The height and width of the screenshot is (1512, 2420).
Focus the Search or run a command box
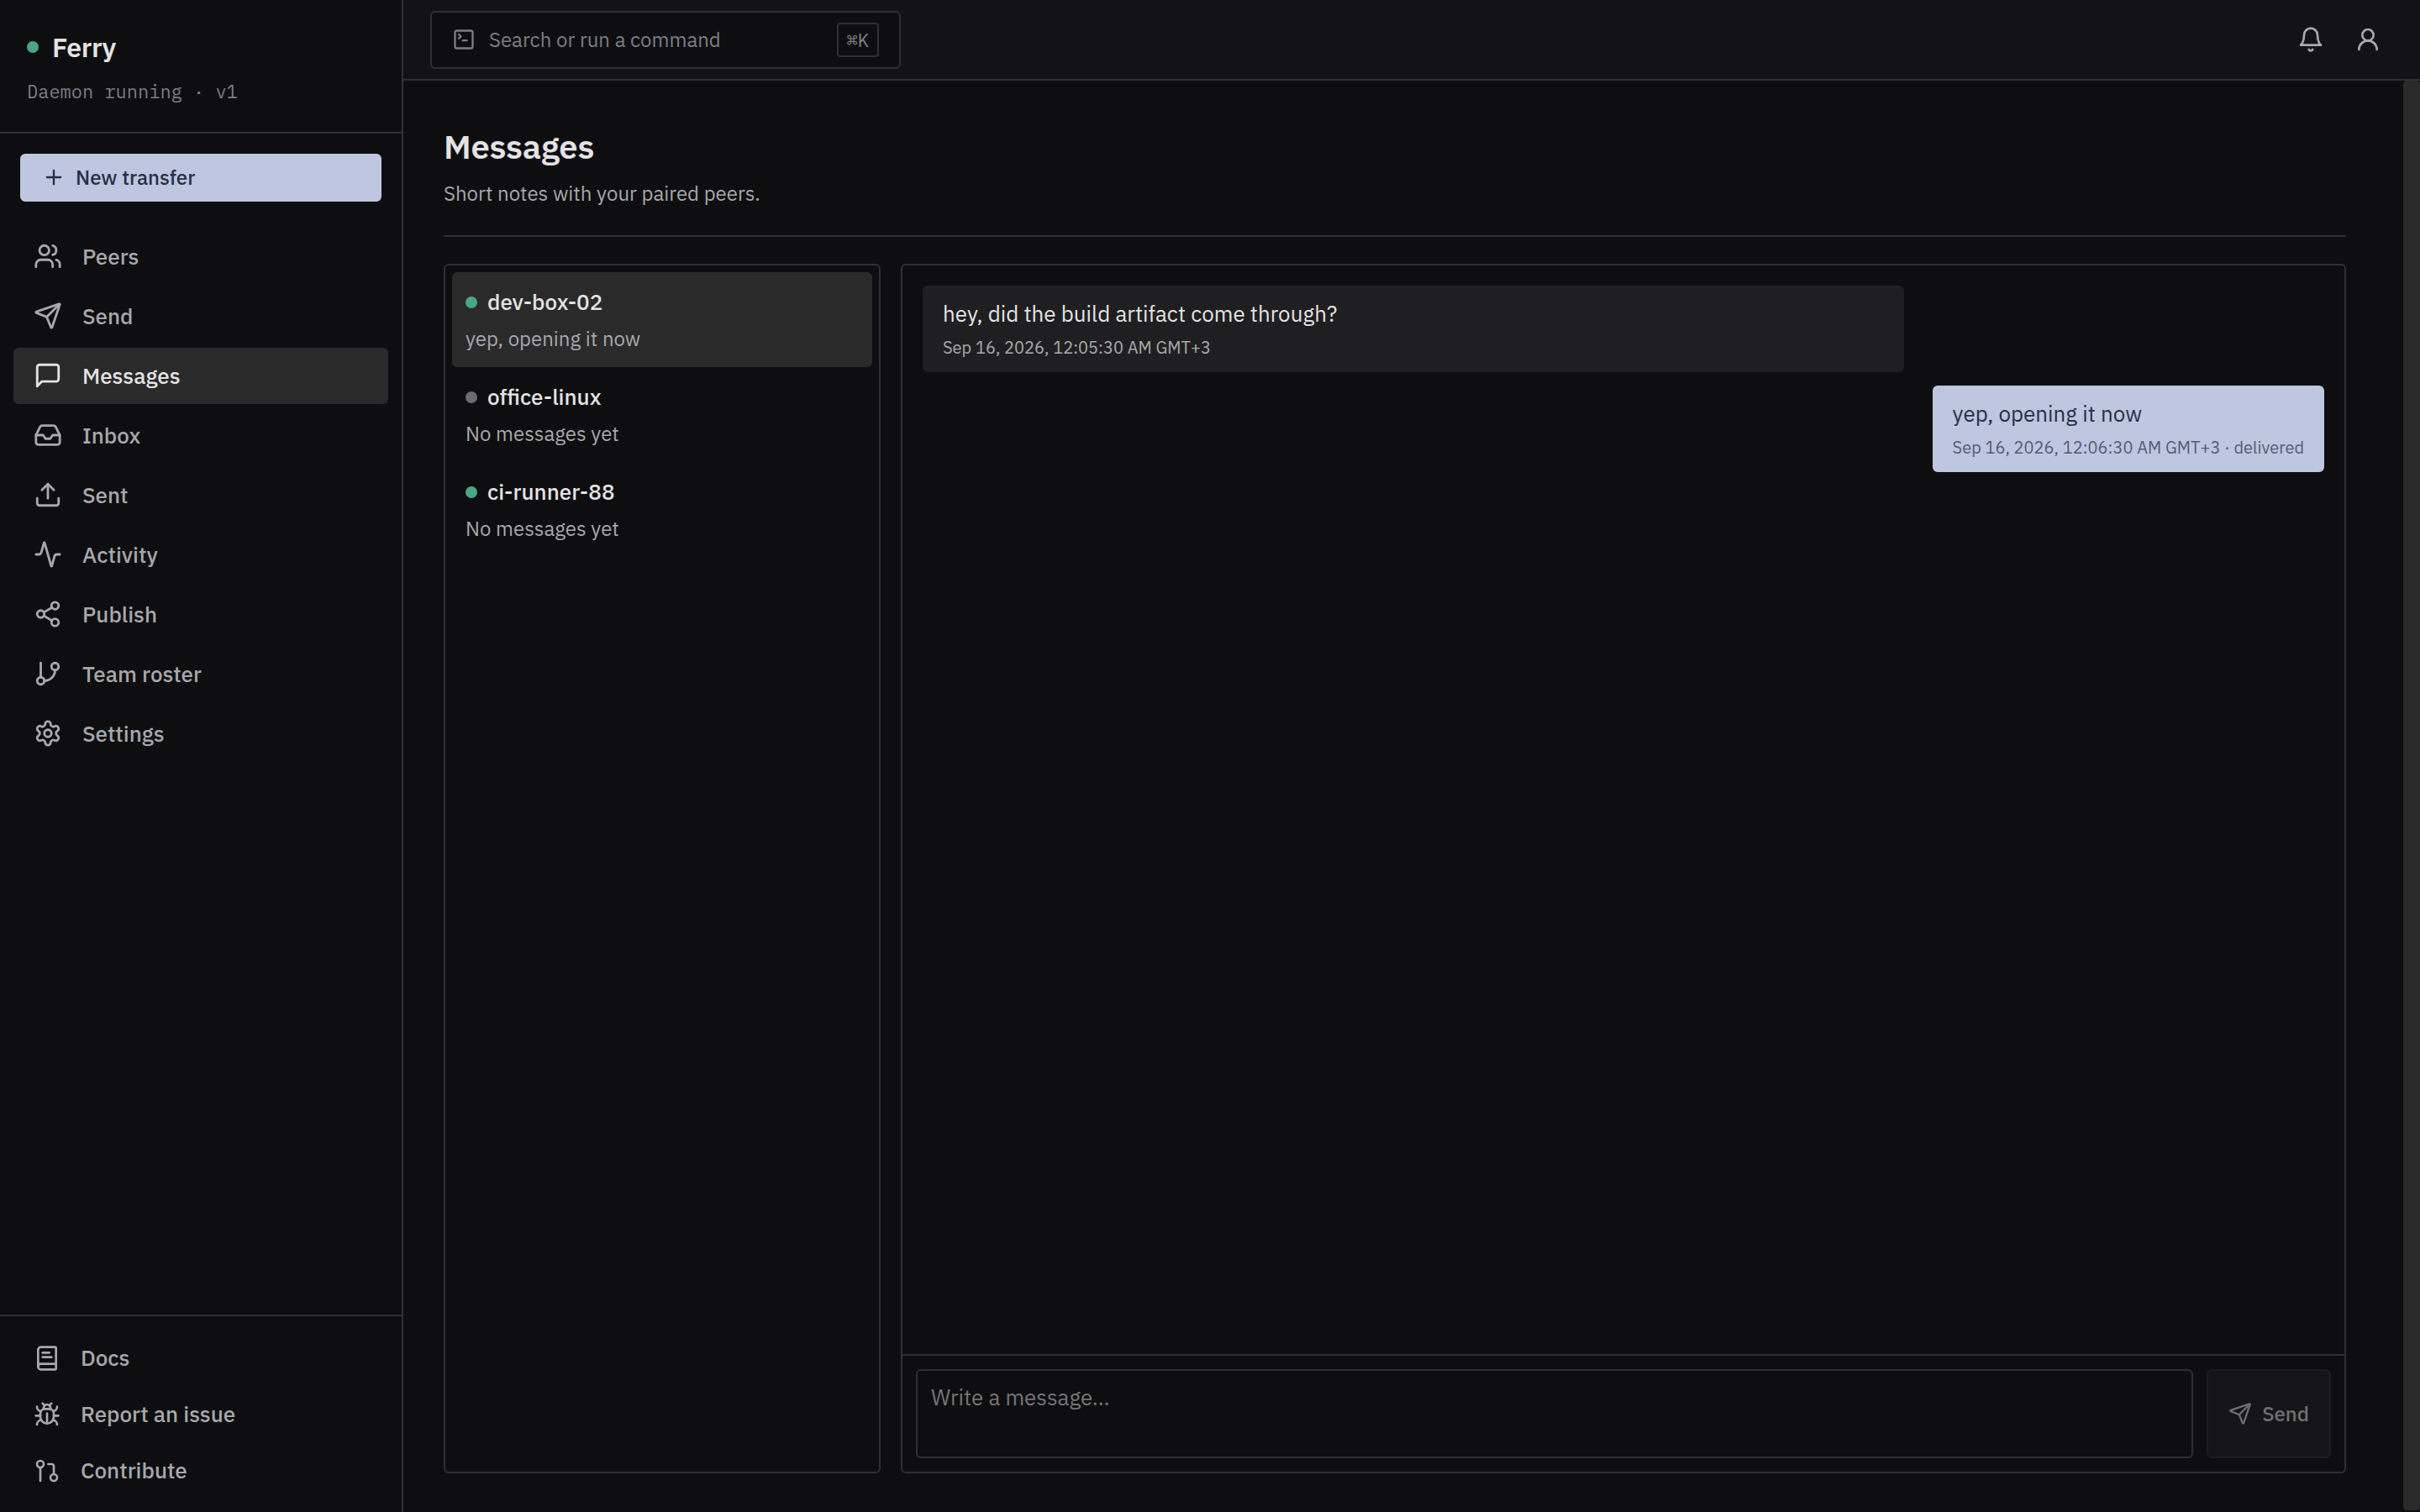click(x=665, y=40)
